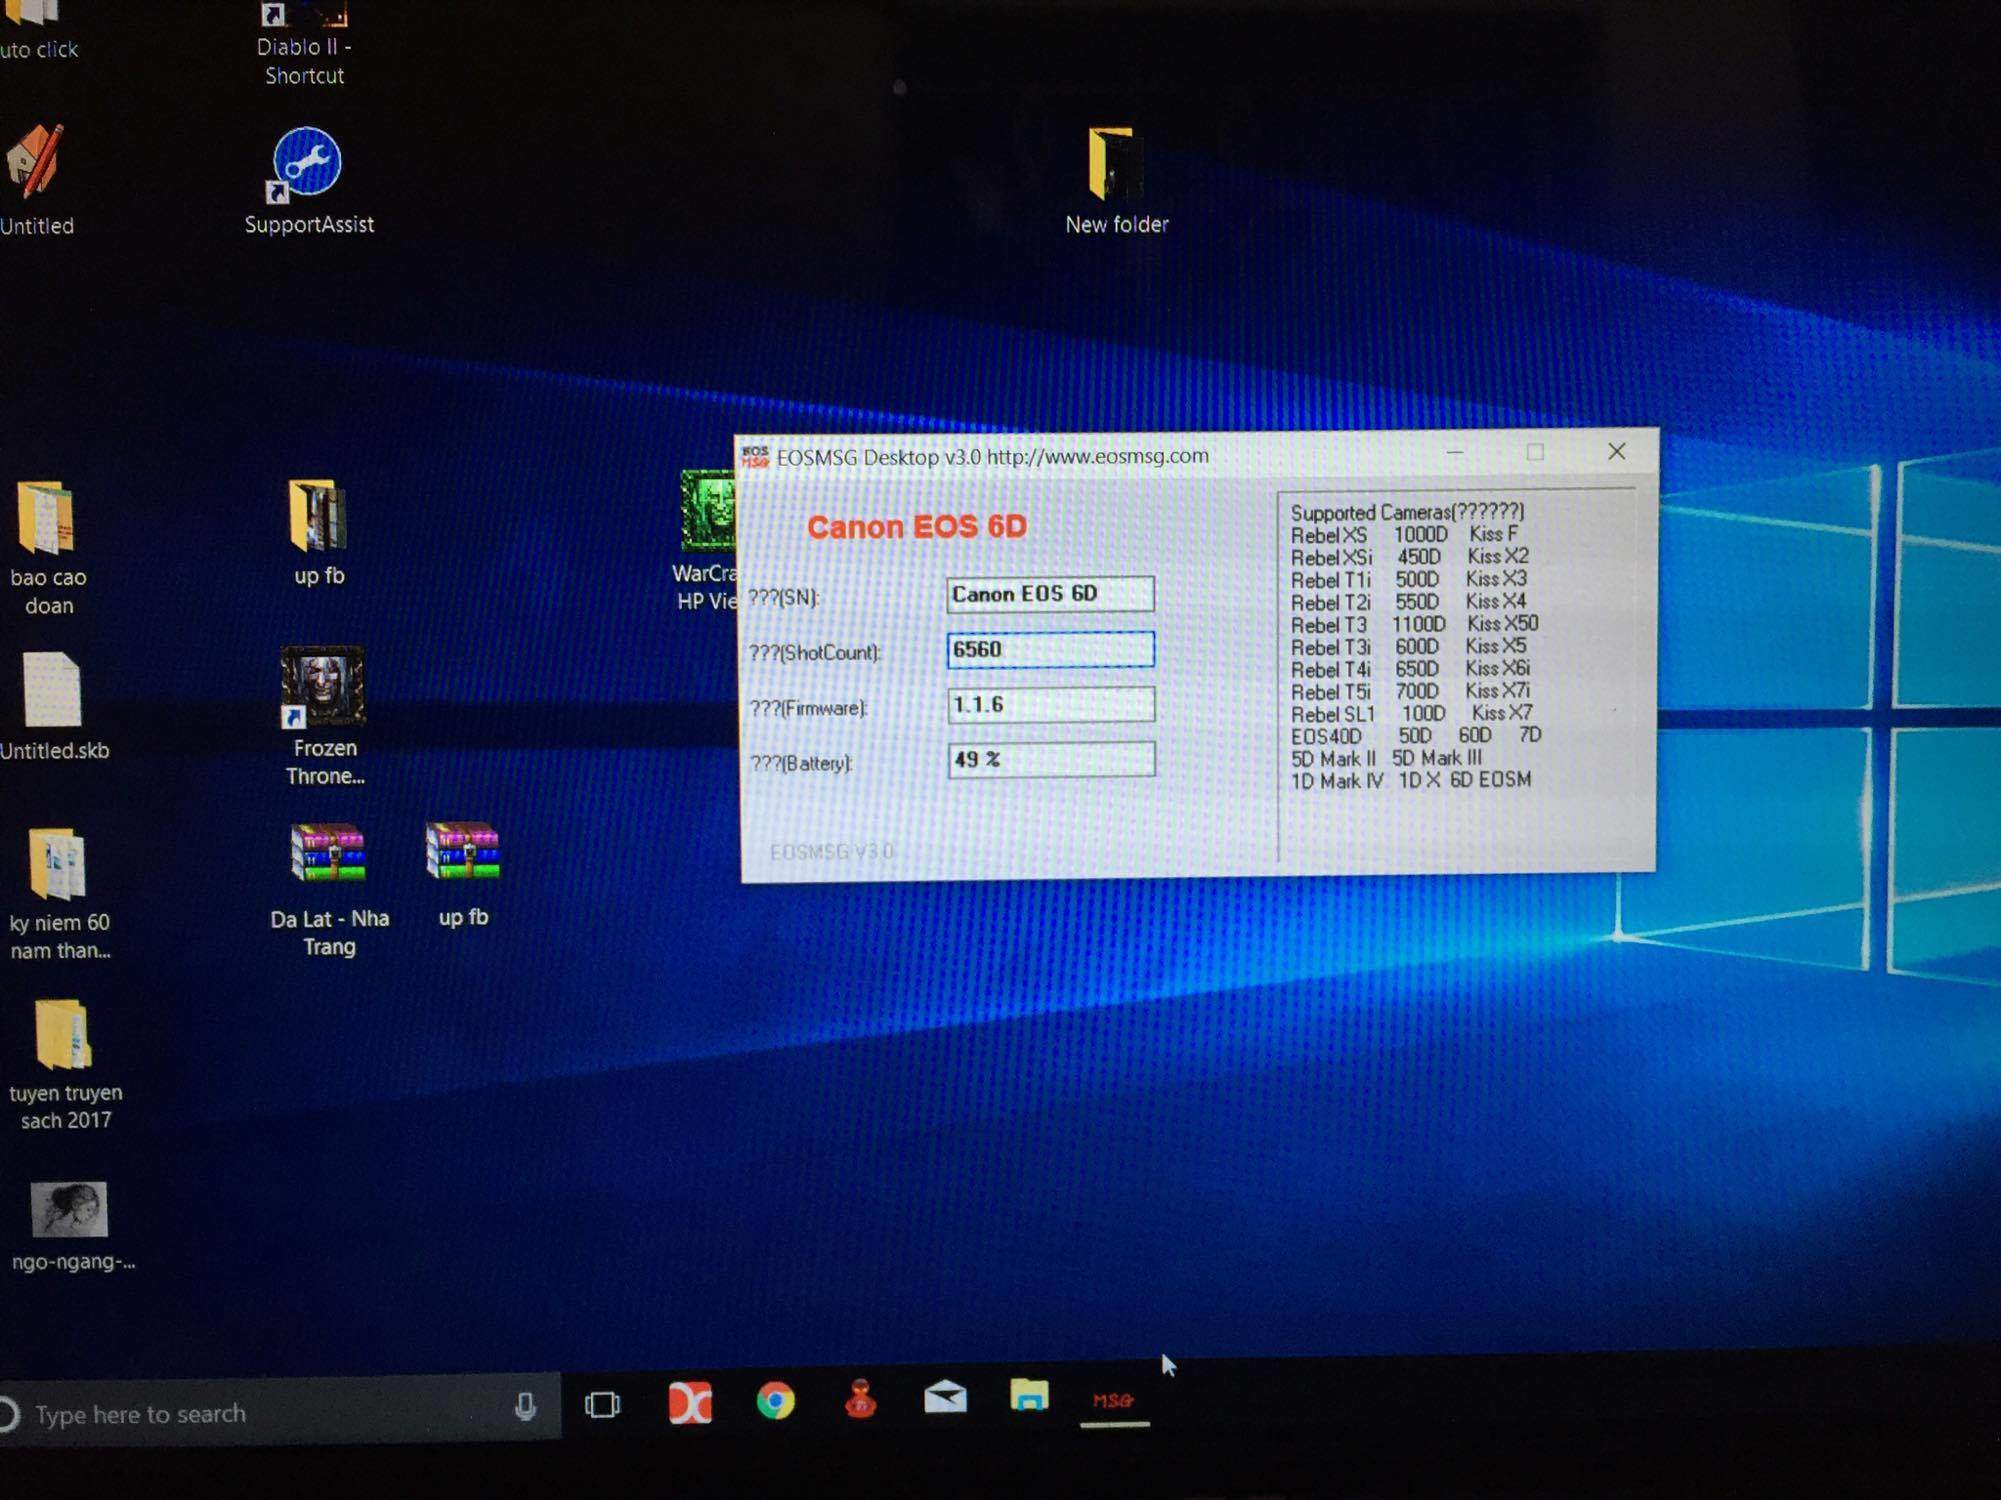Open the red X app in taskbar
The image size is (2001, 1500).
point(690,1403)
